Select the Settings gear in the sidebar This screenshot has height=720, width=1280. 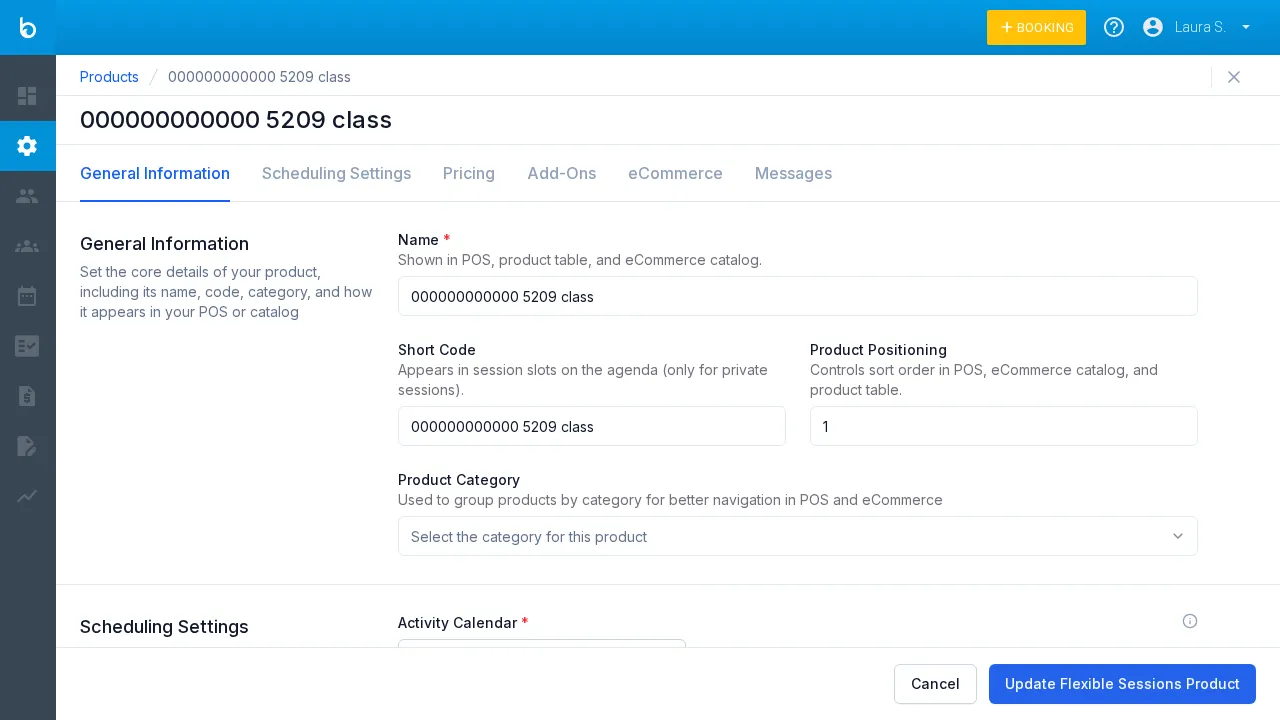pos(28,146)
